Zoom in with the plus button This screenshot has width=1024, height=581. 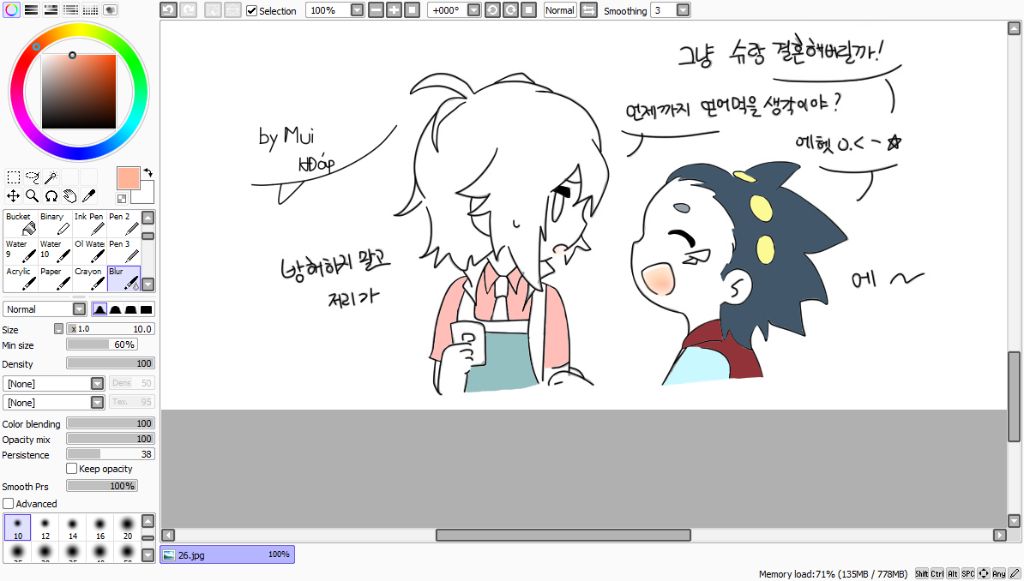point(394,10)
